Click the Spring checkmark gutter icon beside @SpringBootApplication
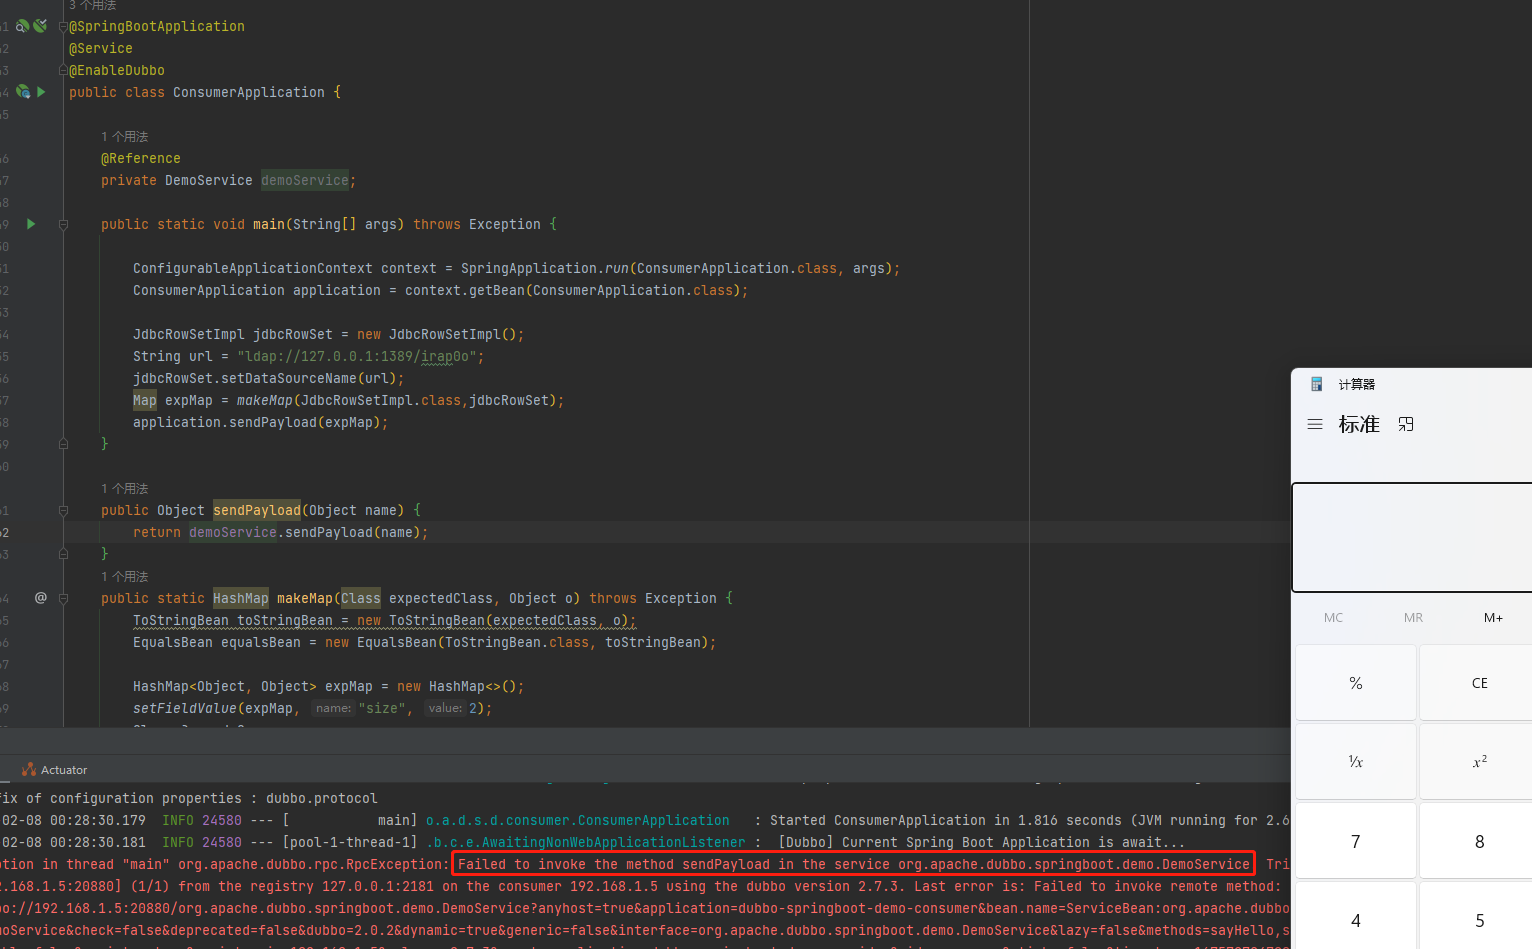1532x949 pixels. pos(40,26)
